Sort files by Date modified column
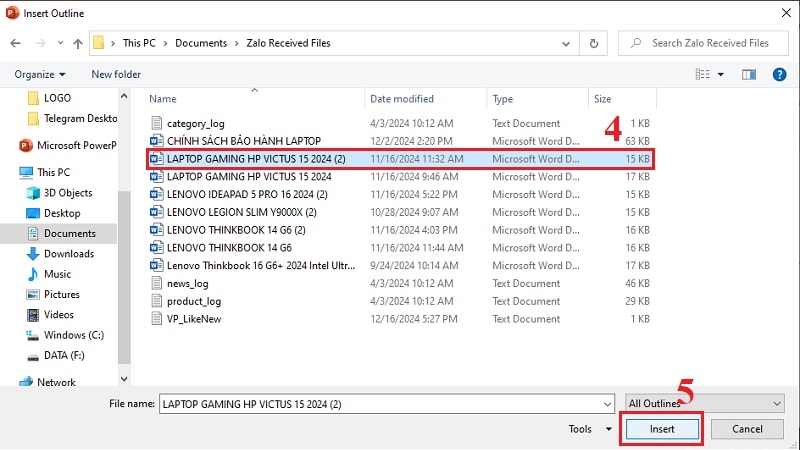The width and height of the screenshot is (800, 450). coord(402,99)
